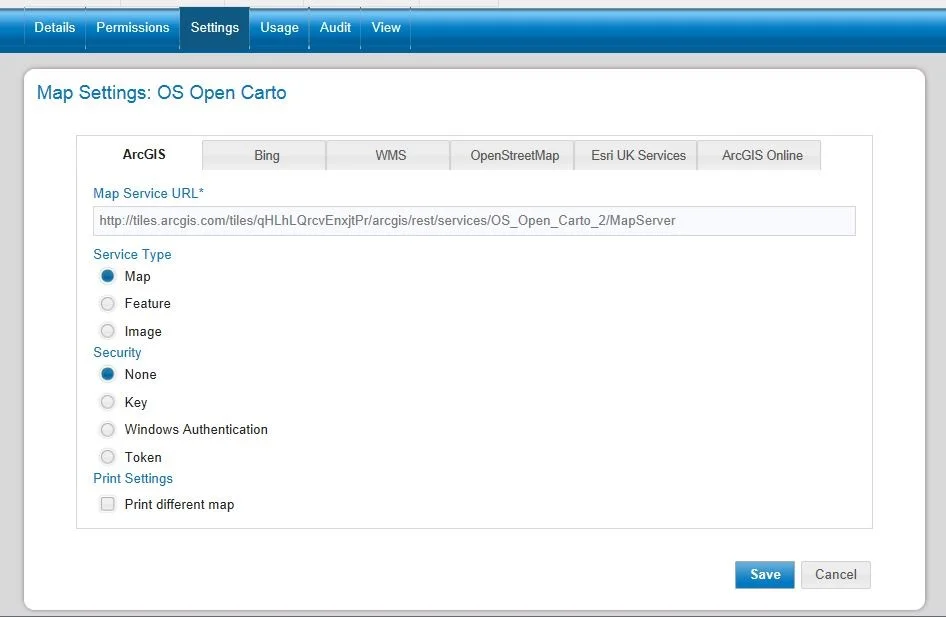Click the Print Settings heading
The image size is (946, 617).
(x=133, y=478)
